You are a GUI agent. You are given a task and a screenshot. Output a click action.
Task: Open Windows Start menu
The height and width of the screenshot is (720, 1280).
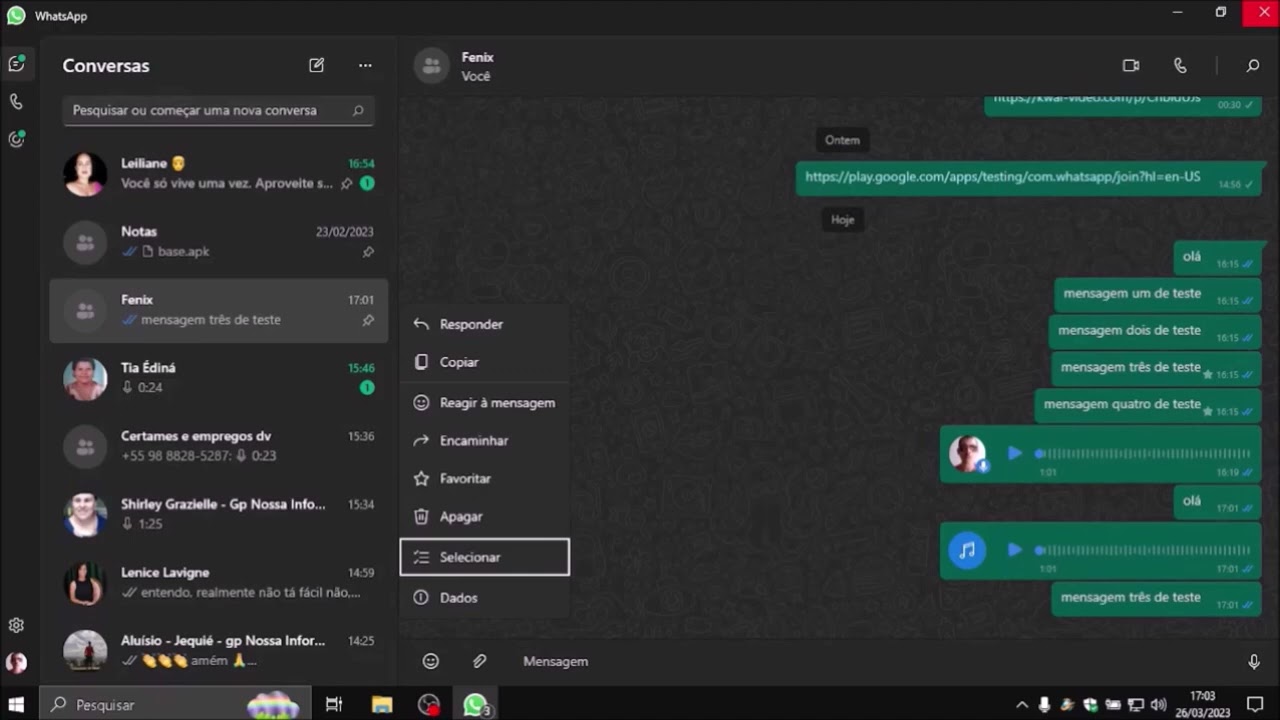click(16, 705)
